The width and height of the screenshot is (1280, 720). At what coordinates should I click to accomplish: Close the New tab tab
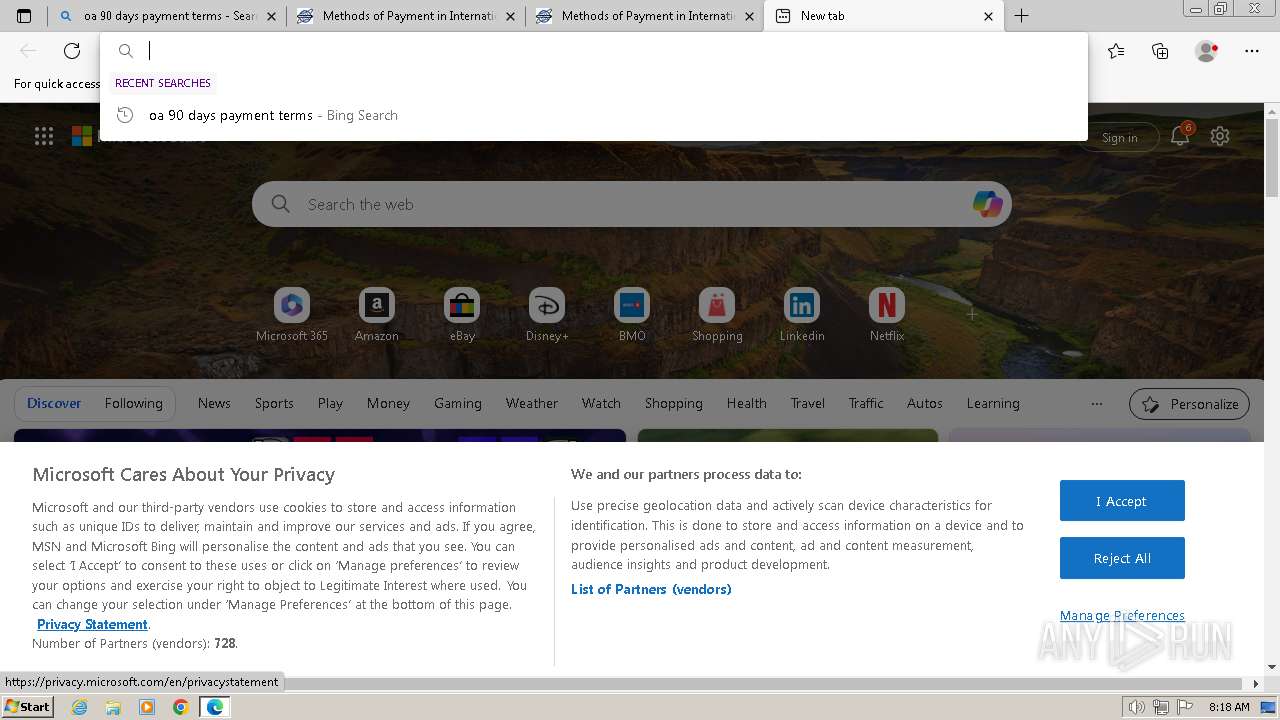988,16
